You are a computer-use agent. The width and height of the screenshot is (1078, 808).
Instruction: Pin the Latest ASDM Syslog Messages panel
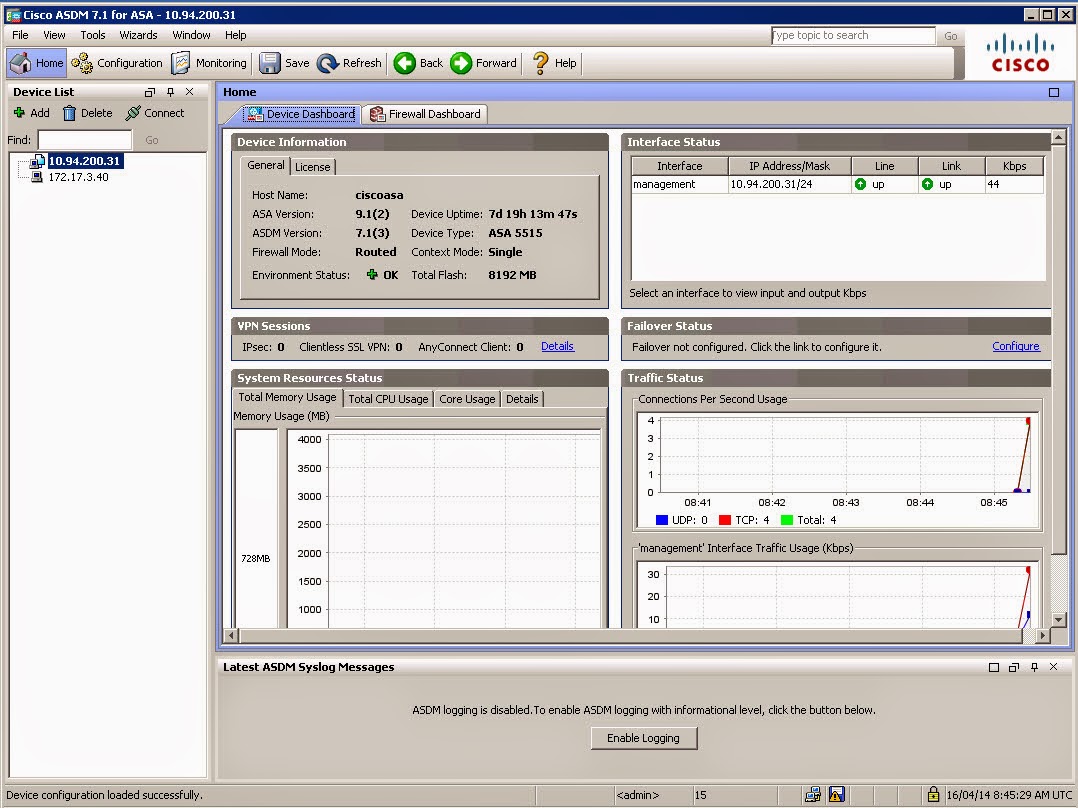(x=1032, y=667)
